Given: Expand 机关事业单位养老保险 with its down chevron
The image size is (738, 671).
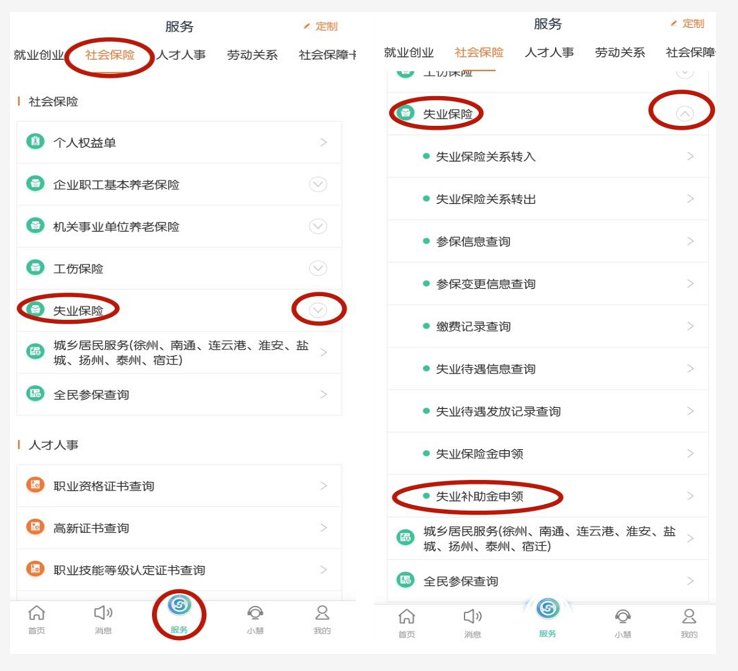Looking at the screenshot, I should click(318, 226).
